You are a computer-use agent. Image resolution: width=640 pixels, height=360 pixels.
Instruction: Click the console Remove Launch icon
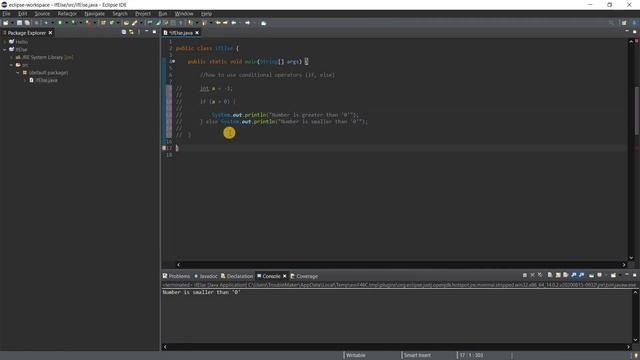coord(532,275)
